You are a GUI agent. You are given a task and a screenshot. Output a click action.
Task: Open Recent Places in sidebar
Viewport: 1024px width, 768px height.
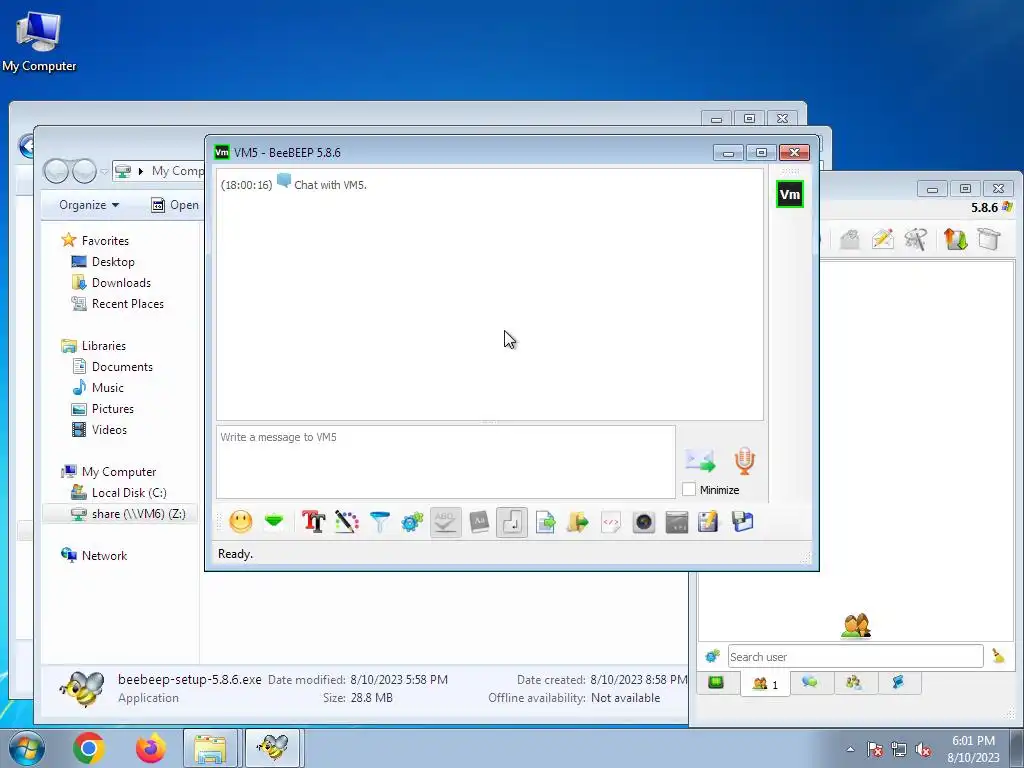[127, 304]
